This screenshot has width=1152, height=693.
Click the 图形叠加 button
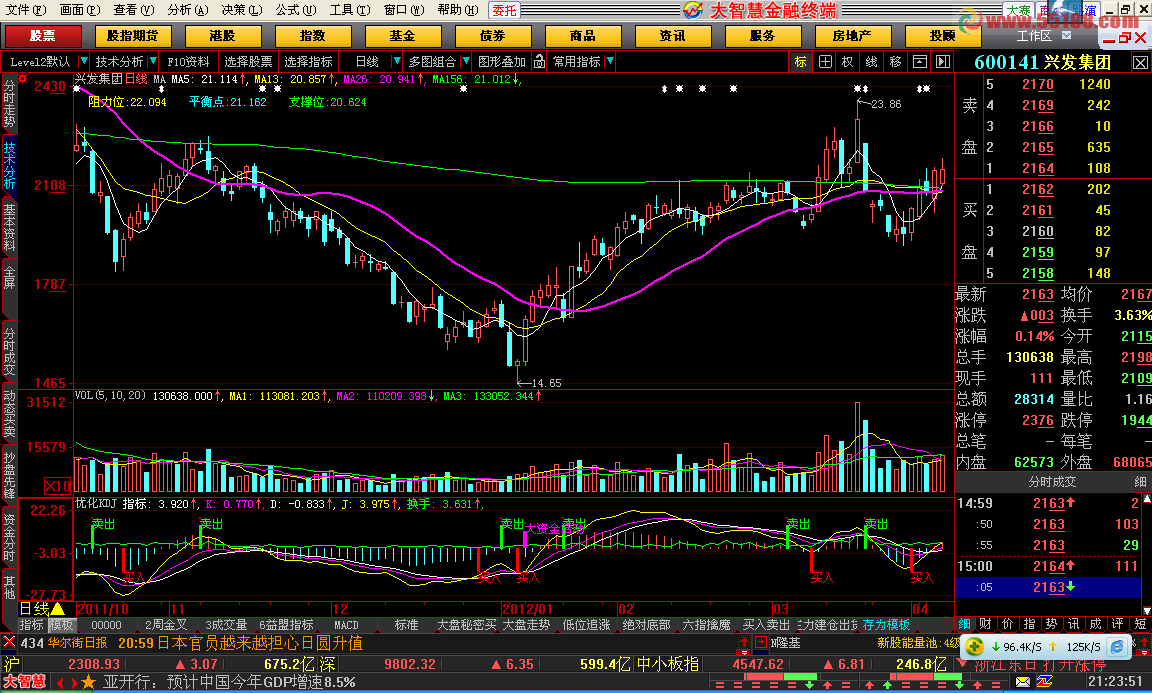tap(502, 62)
